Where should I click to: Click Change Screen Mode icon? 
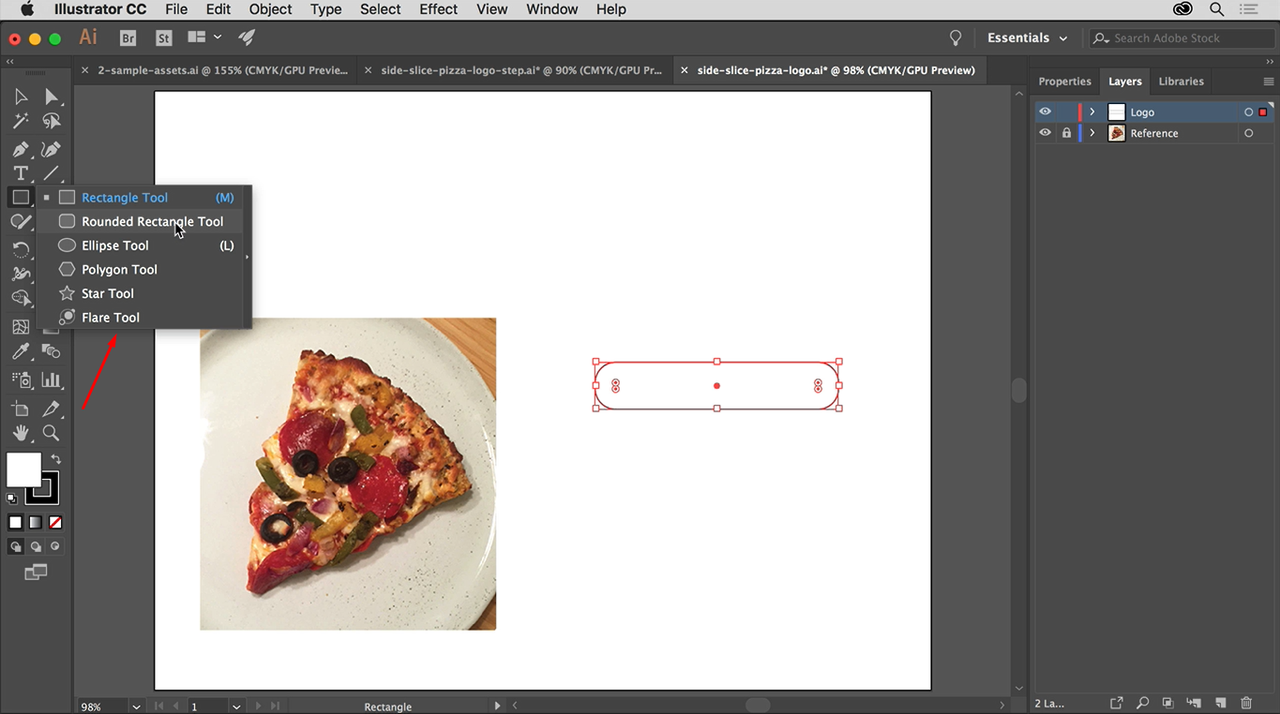point(36,572)
